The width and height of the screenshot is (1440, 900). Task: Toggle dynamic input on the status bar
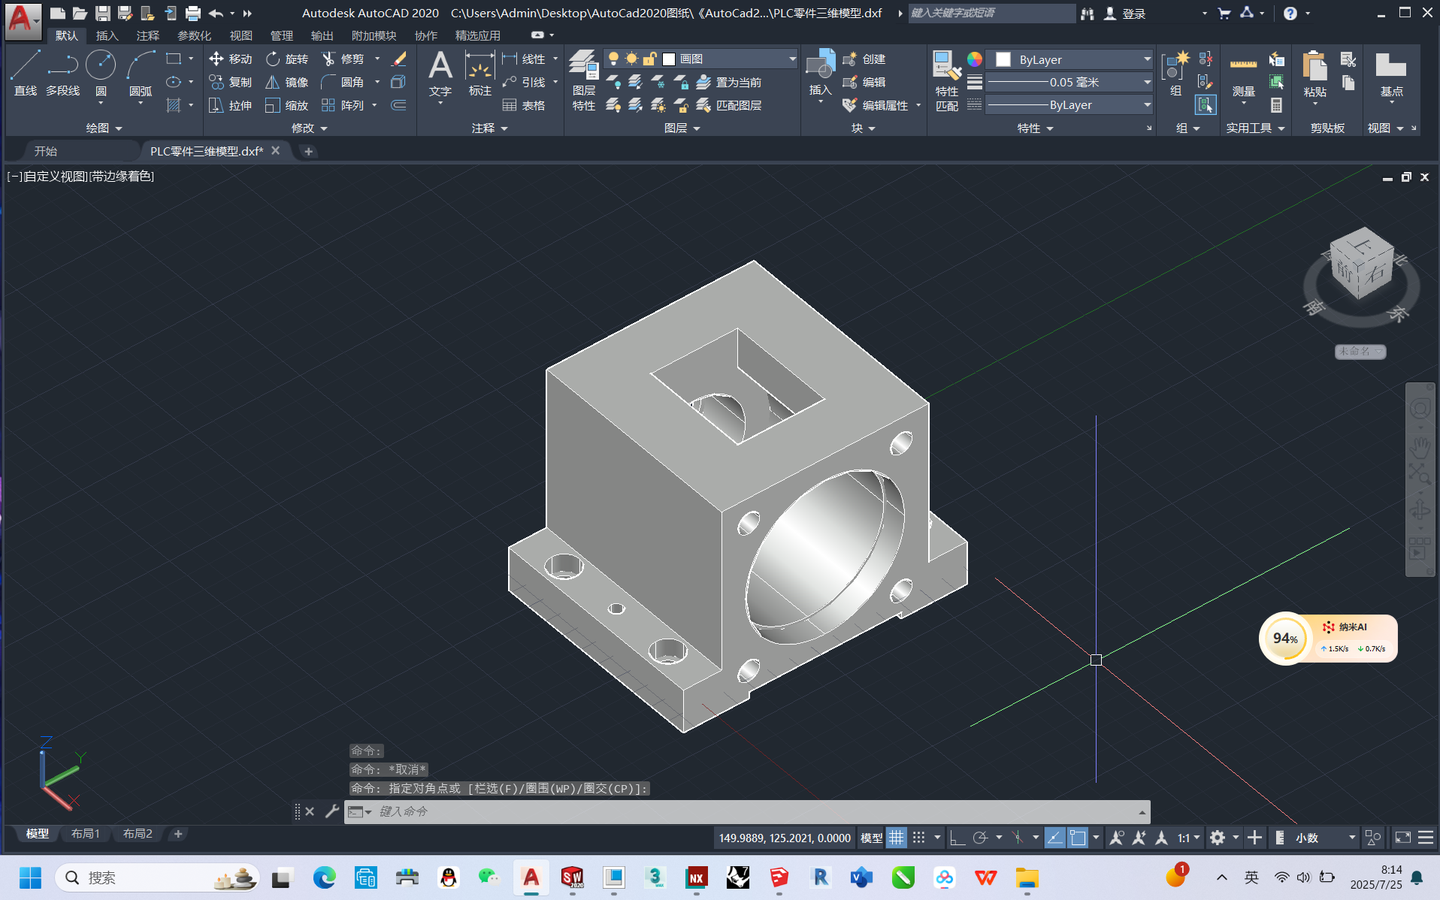click(x=1055, y=837)
